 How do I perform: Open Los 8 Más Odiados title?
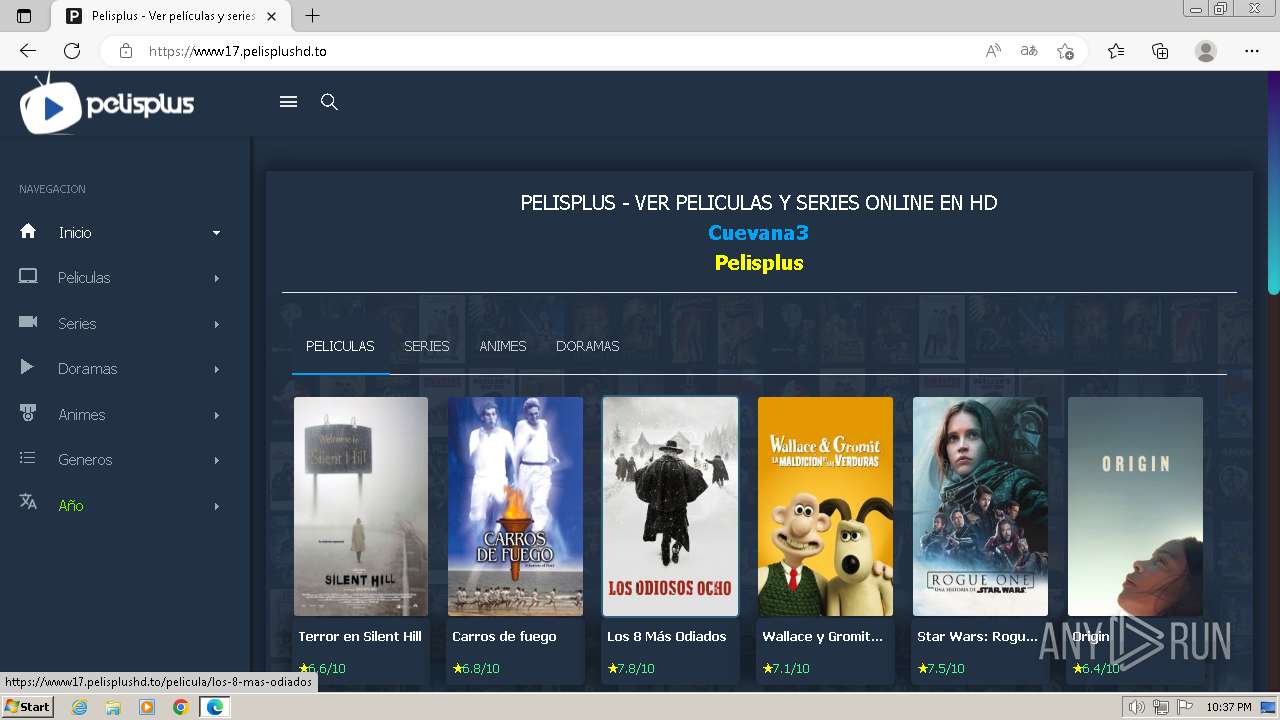666,636
